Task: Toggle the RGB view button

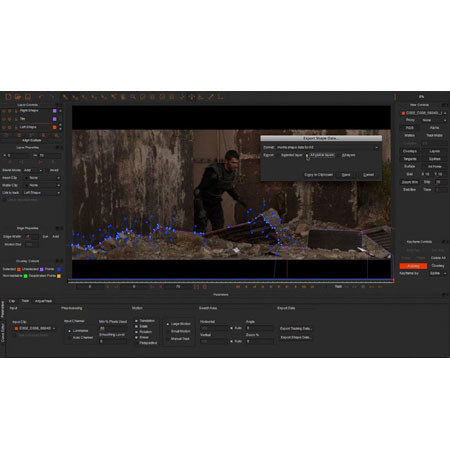Action: [x=410, y=128]
